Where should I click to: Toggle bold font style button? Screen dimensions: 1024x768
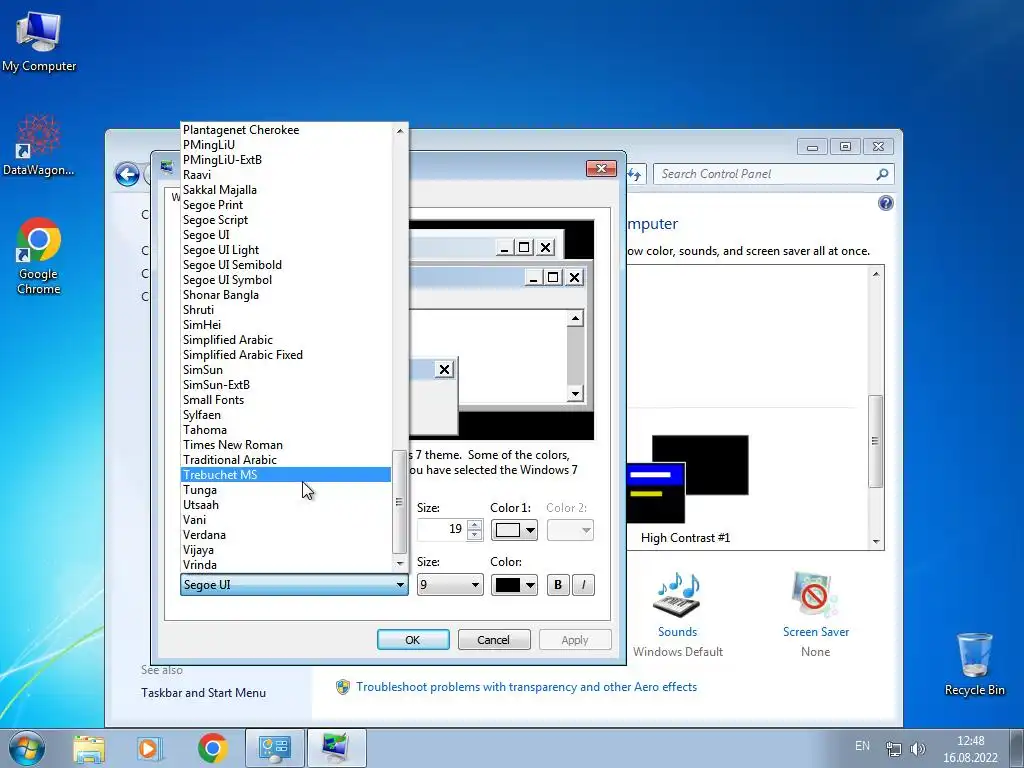coord(558,584)
